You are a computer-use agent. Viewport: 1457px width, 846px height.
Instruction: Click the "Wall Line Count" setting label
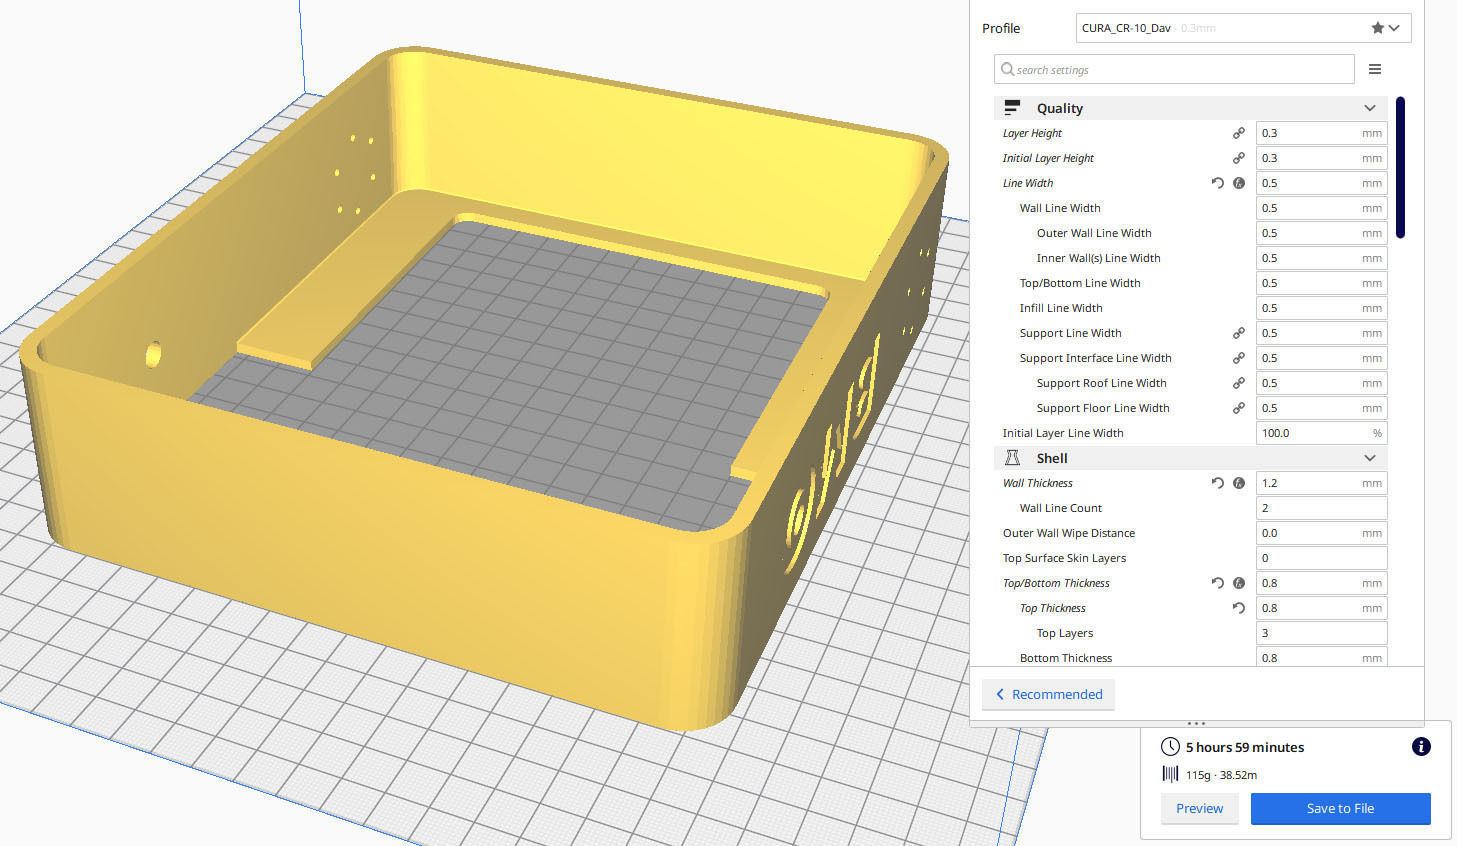pyautogui.click(x=1061, y=508)
